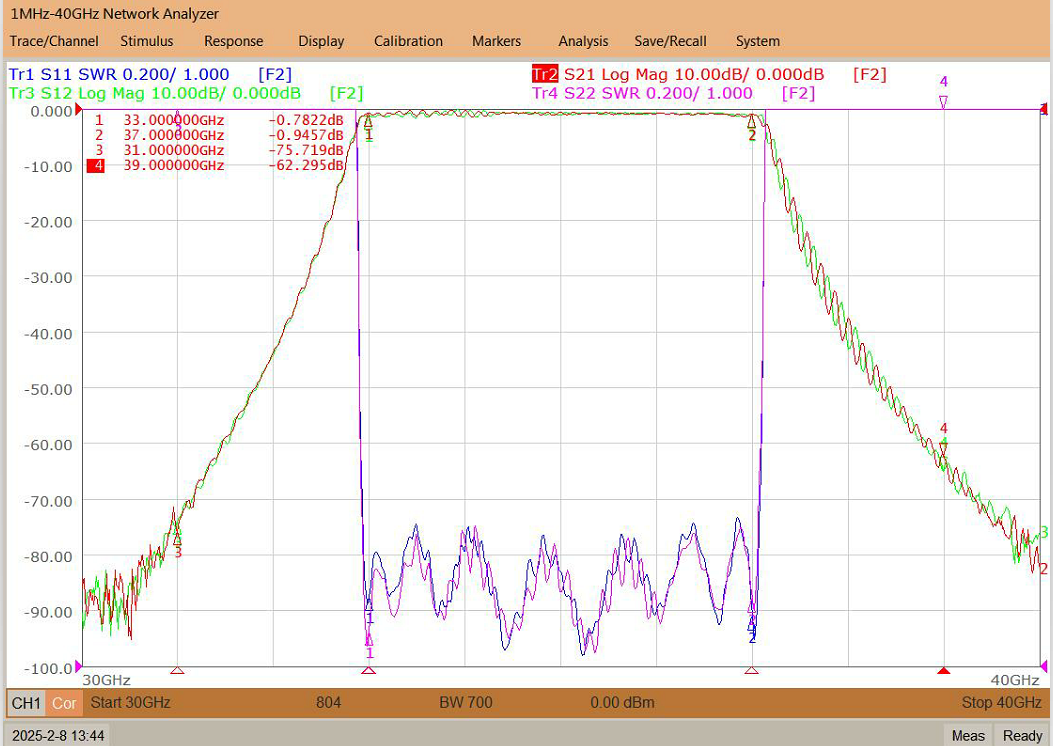The height and width of the screenshot is (746, 1053).
Task: Click blue marker 2 on S11 trace
Action: pos(753,628)
